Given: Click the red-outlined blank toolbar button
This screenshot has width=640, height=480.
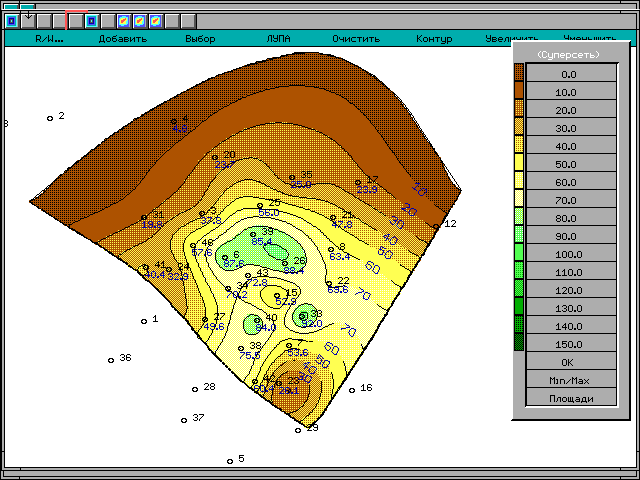Looking at the screenshot, I should (x=75, y=20).
